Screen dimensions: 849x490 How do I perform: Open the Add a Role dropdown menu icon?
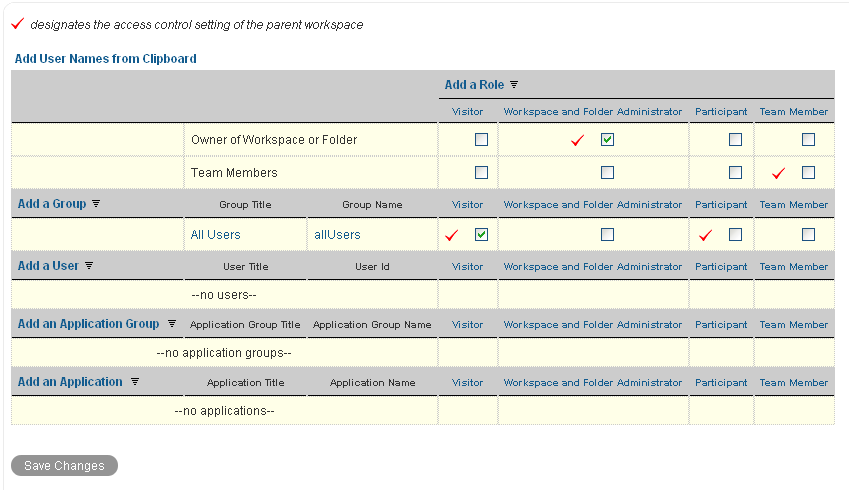tap(514, 85)
